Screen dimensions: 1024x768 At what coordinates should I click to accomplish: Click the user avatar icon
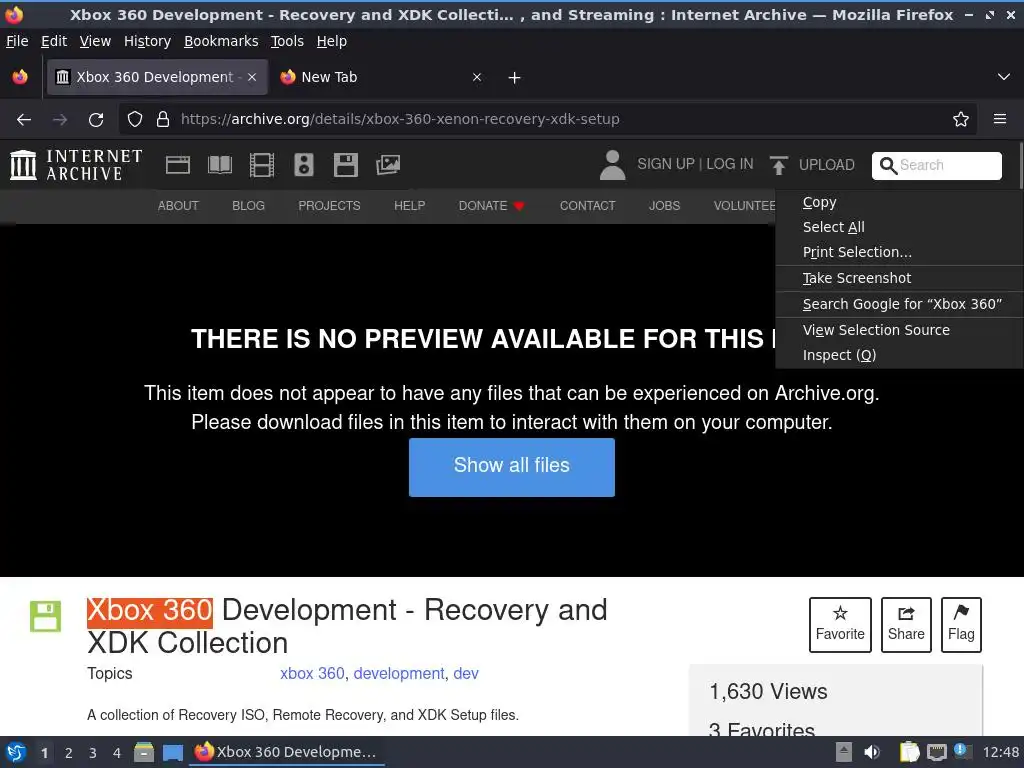[612, 165]
